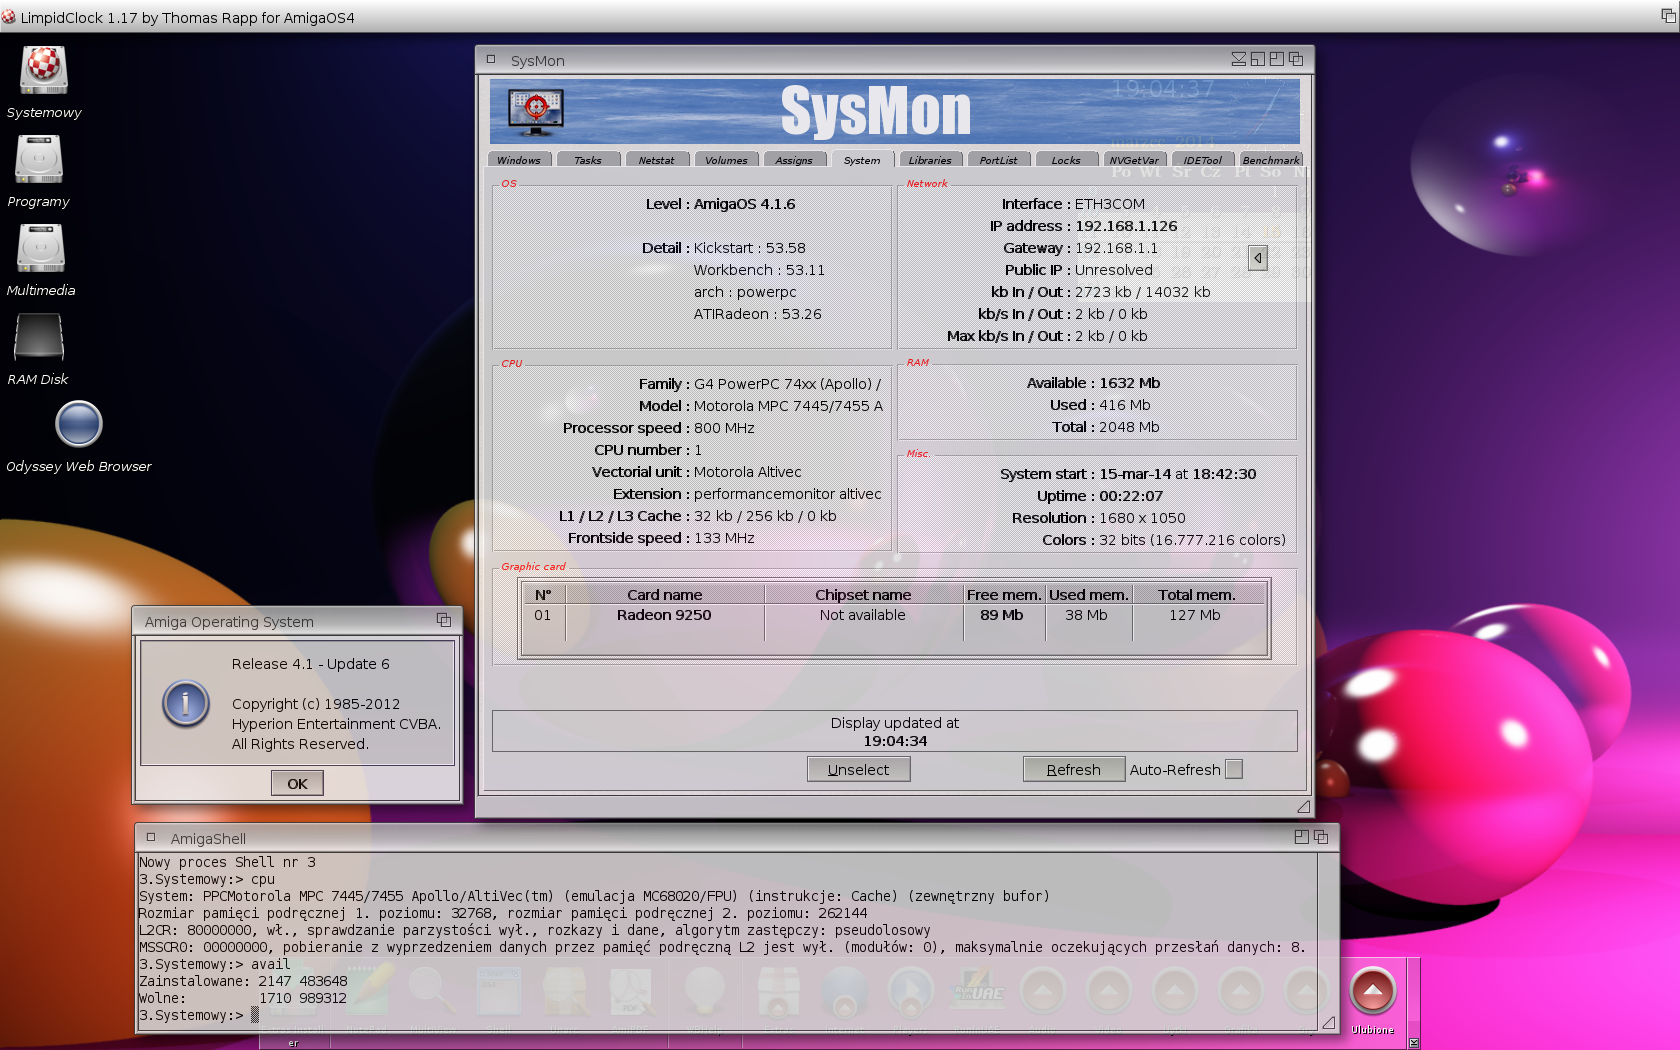
Task: Click the Available 1632 Mb RAM value
Action: [1130, 383]
